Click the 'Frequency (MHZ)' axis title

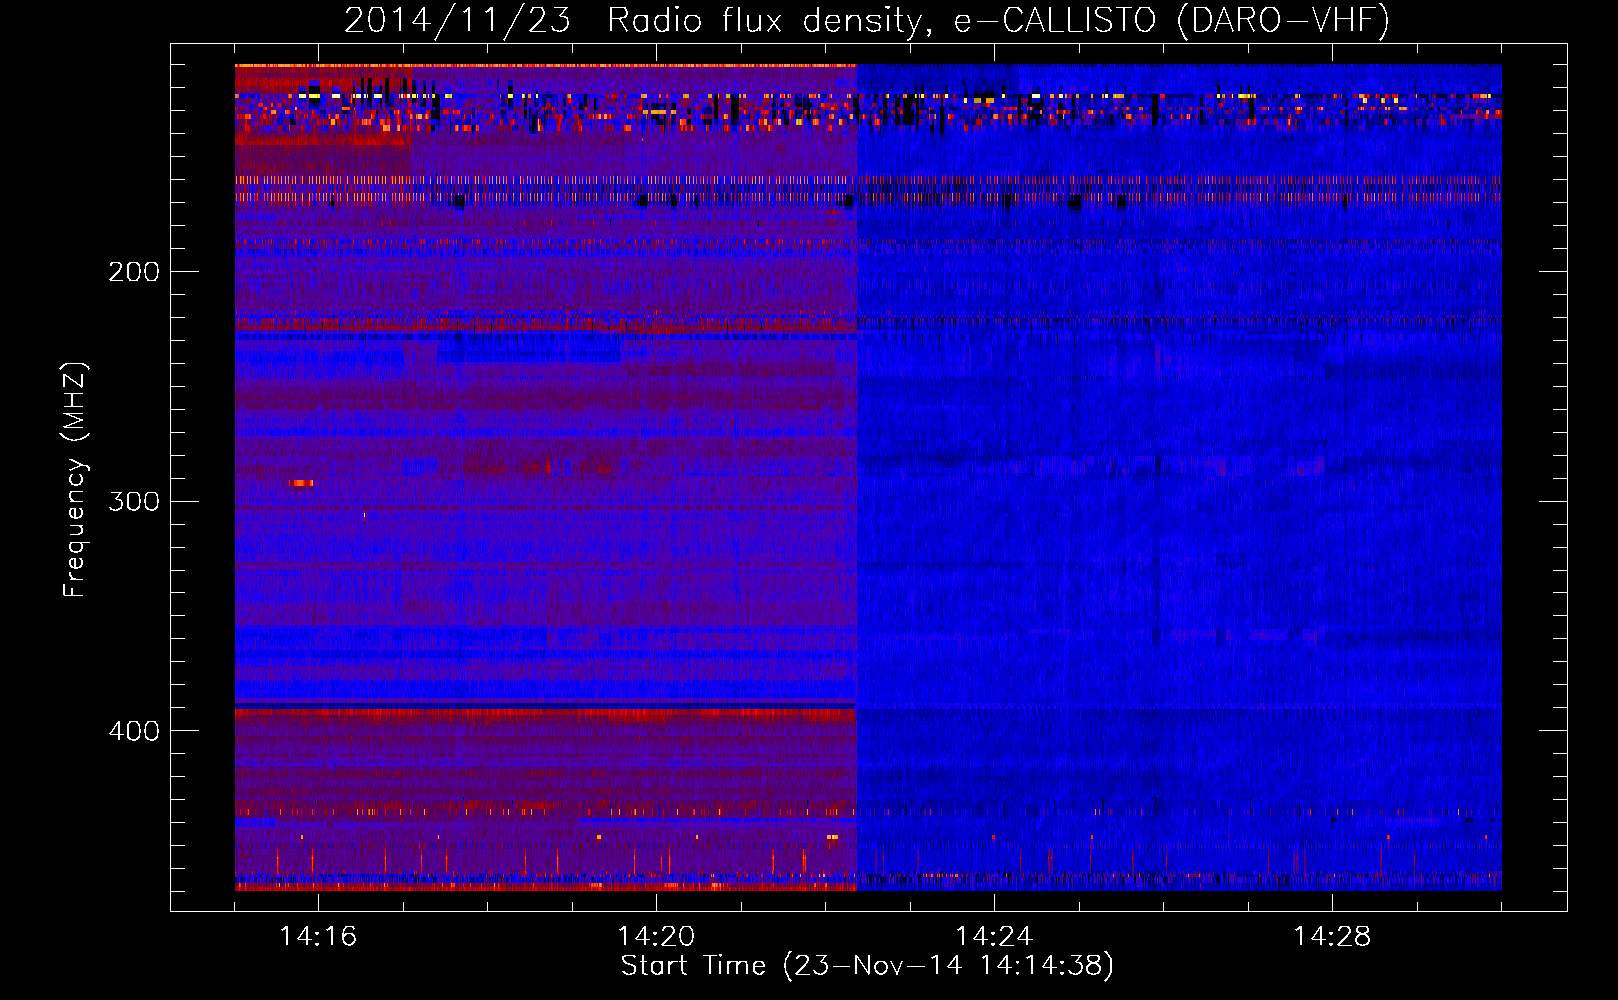pyautogui.click(x=75, y=480)
